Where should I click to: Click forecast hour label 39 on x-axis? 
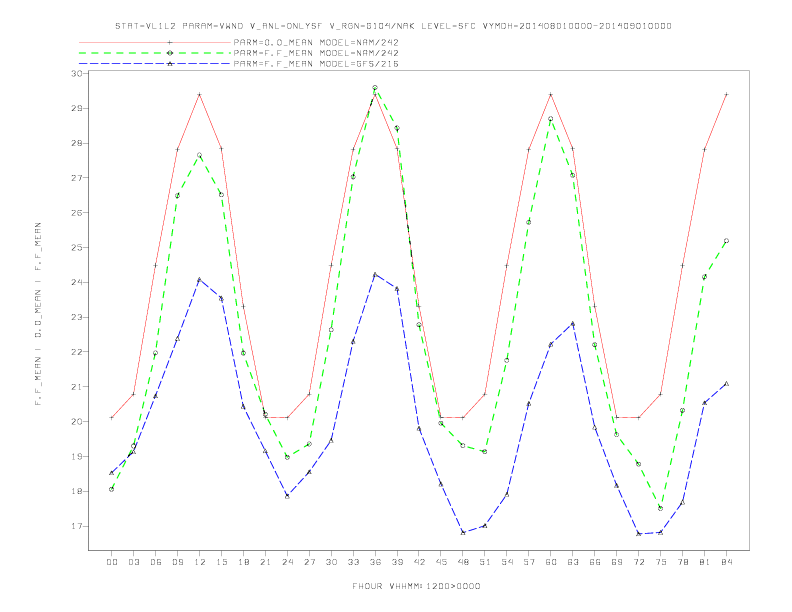point(397,562)
